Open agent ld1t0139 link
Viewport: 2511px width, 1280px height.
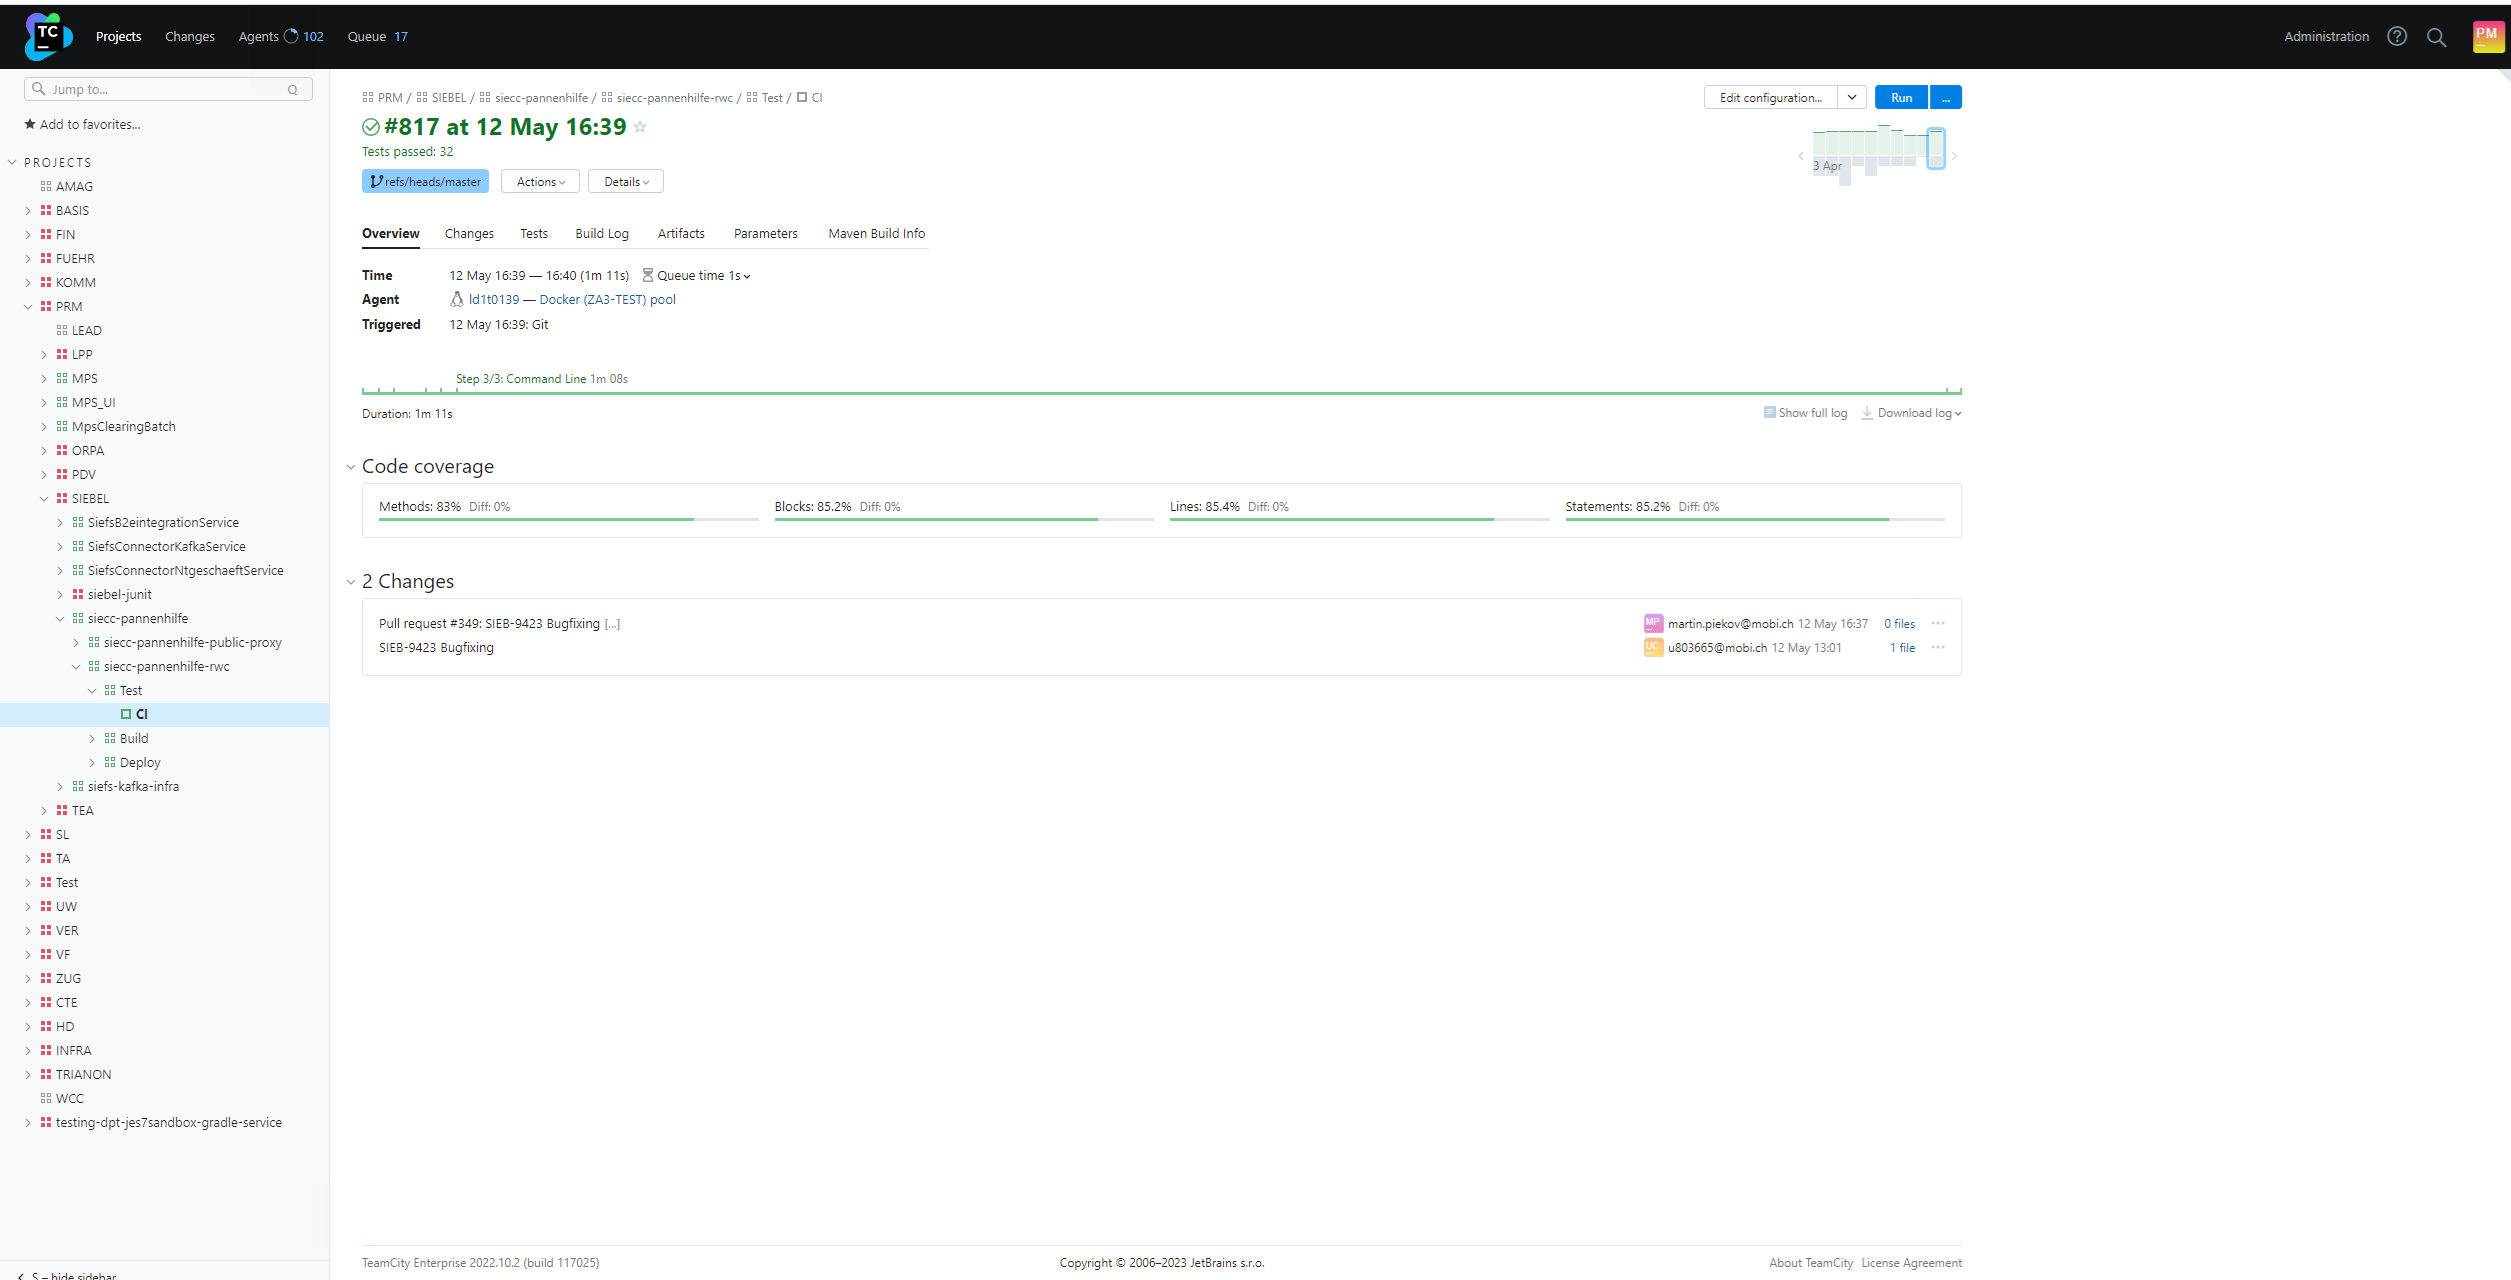494,300
